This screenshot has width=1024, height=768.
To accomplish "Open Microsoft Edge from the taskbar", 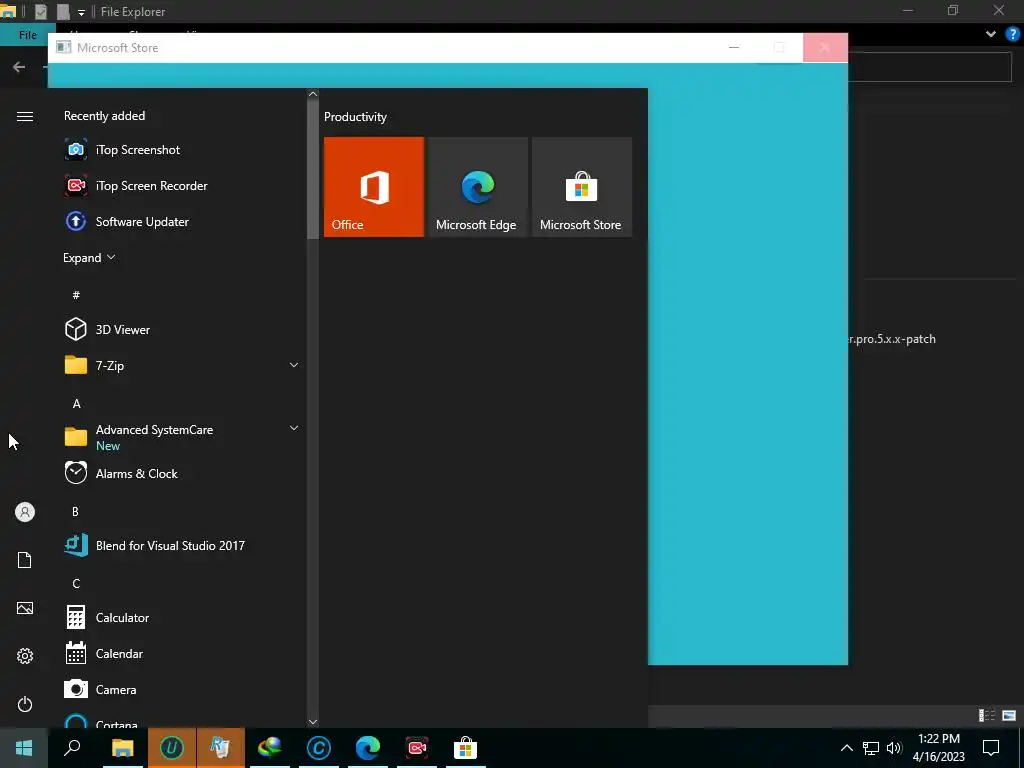I will [368, 748].
